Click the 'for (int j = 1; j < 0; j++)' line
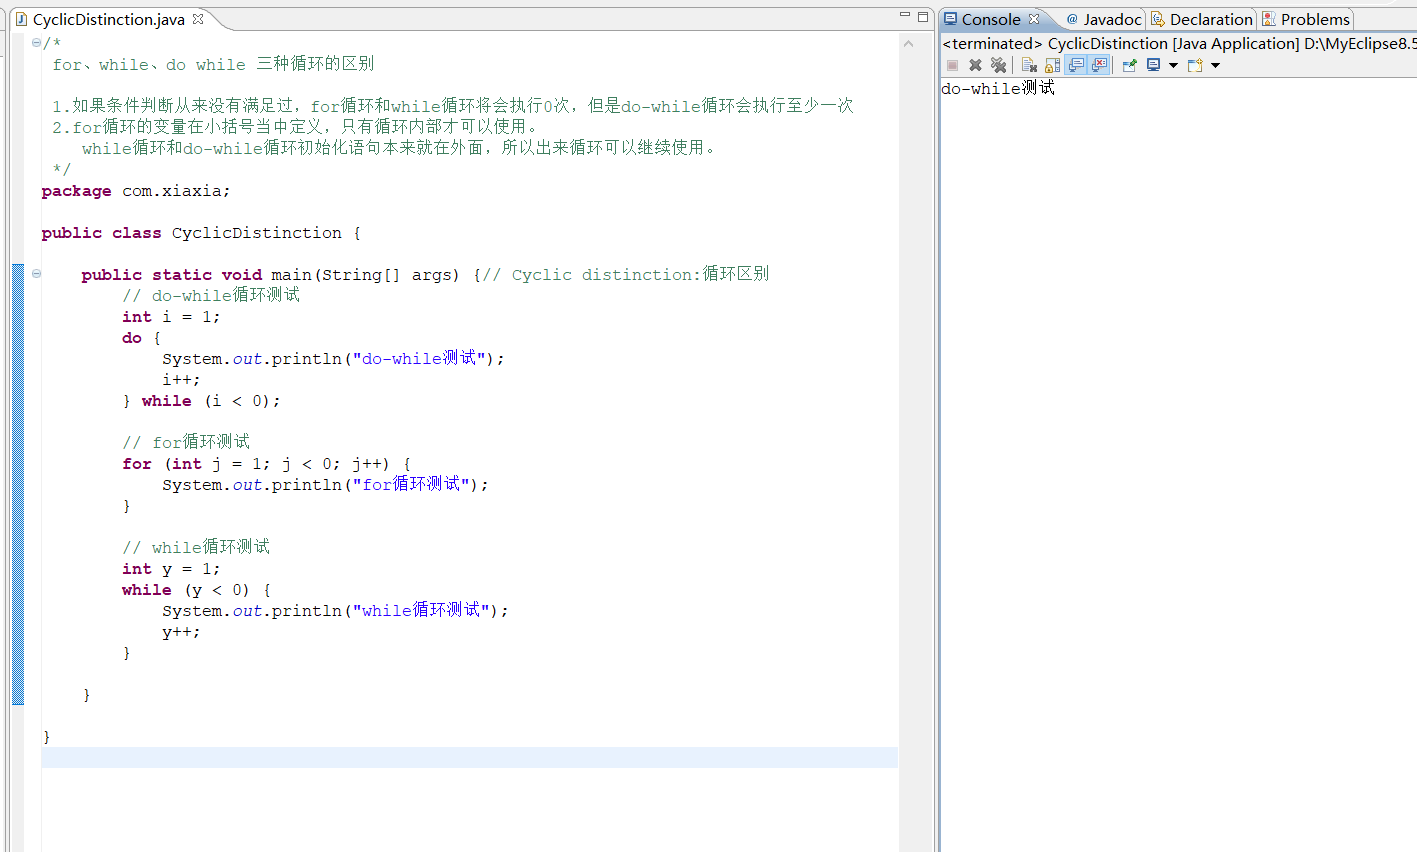The image size is (1417, 852). (266, 464)
